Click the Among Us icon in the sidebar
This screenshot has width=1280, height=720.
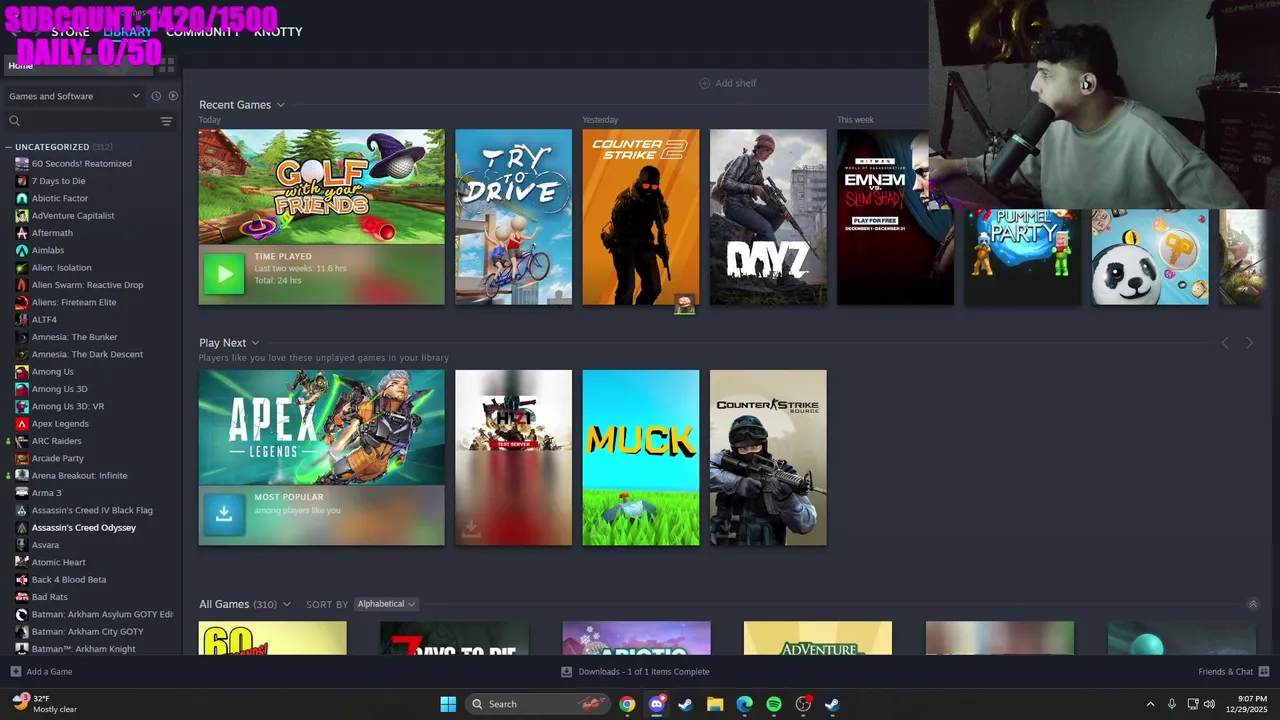click(22, 371)
